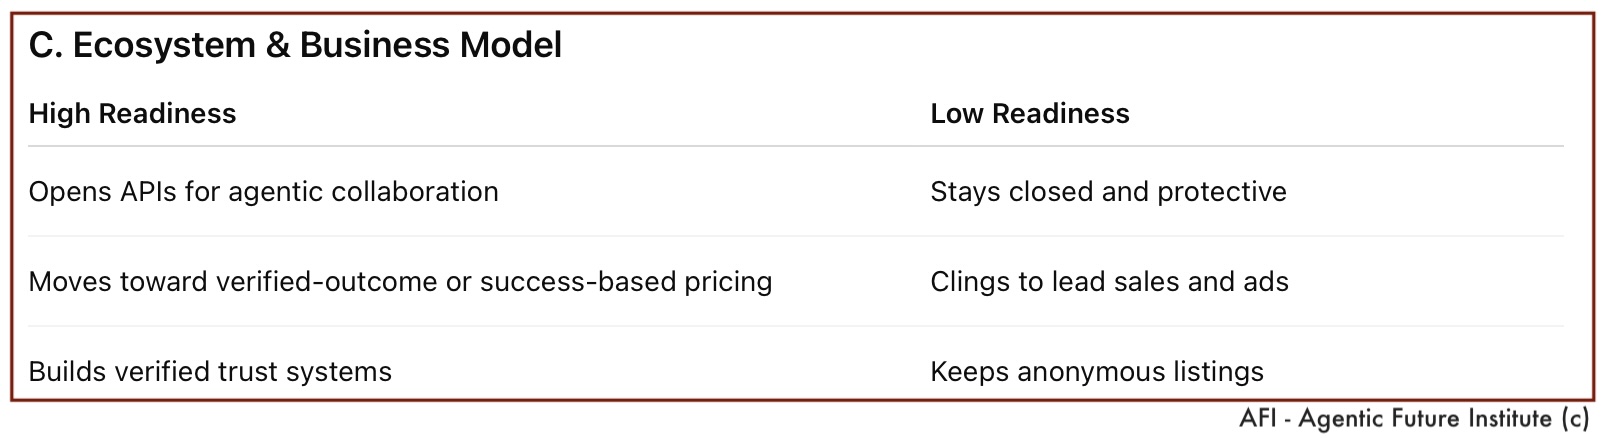The height and width of the screenshot is (438, 1606).
Task: Select the Low Readiness column header
Action: point(1029,114)
